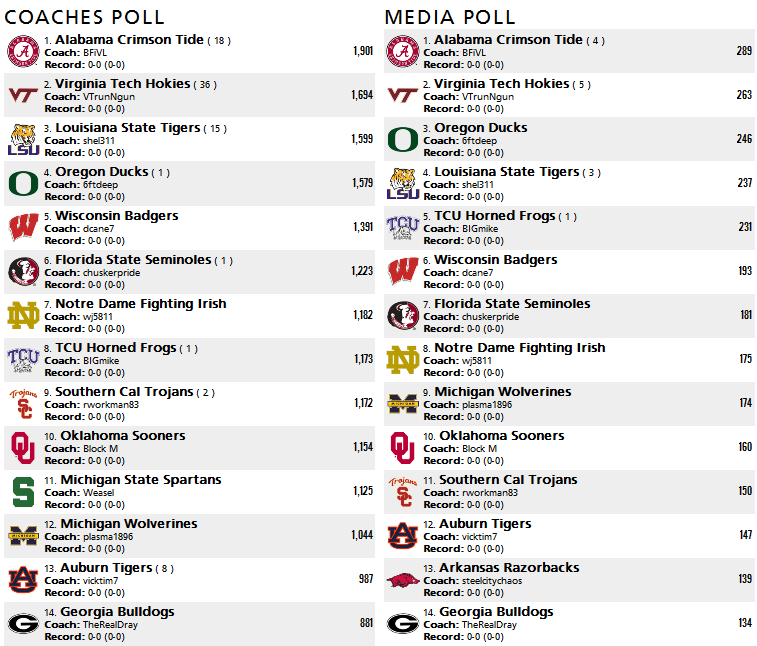Click Florida State Seminoles logo in Media Poll
757x646 pixels.
coord(403,315)
